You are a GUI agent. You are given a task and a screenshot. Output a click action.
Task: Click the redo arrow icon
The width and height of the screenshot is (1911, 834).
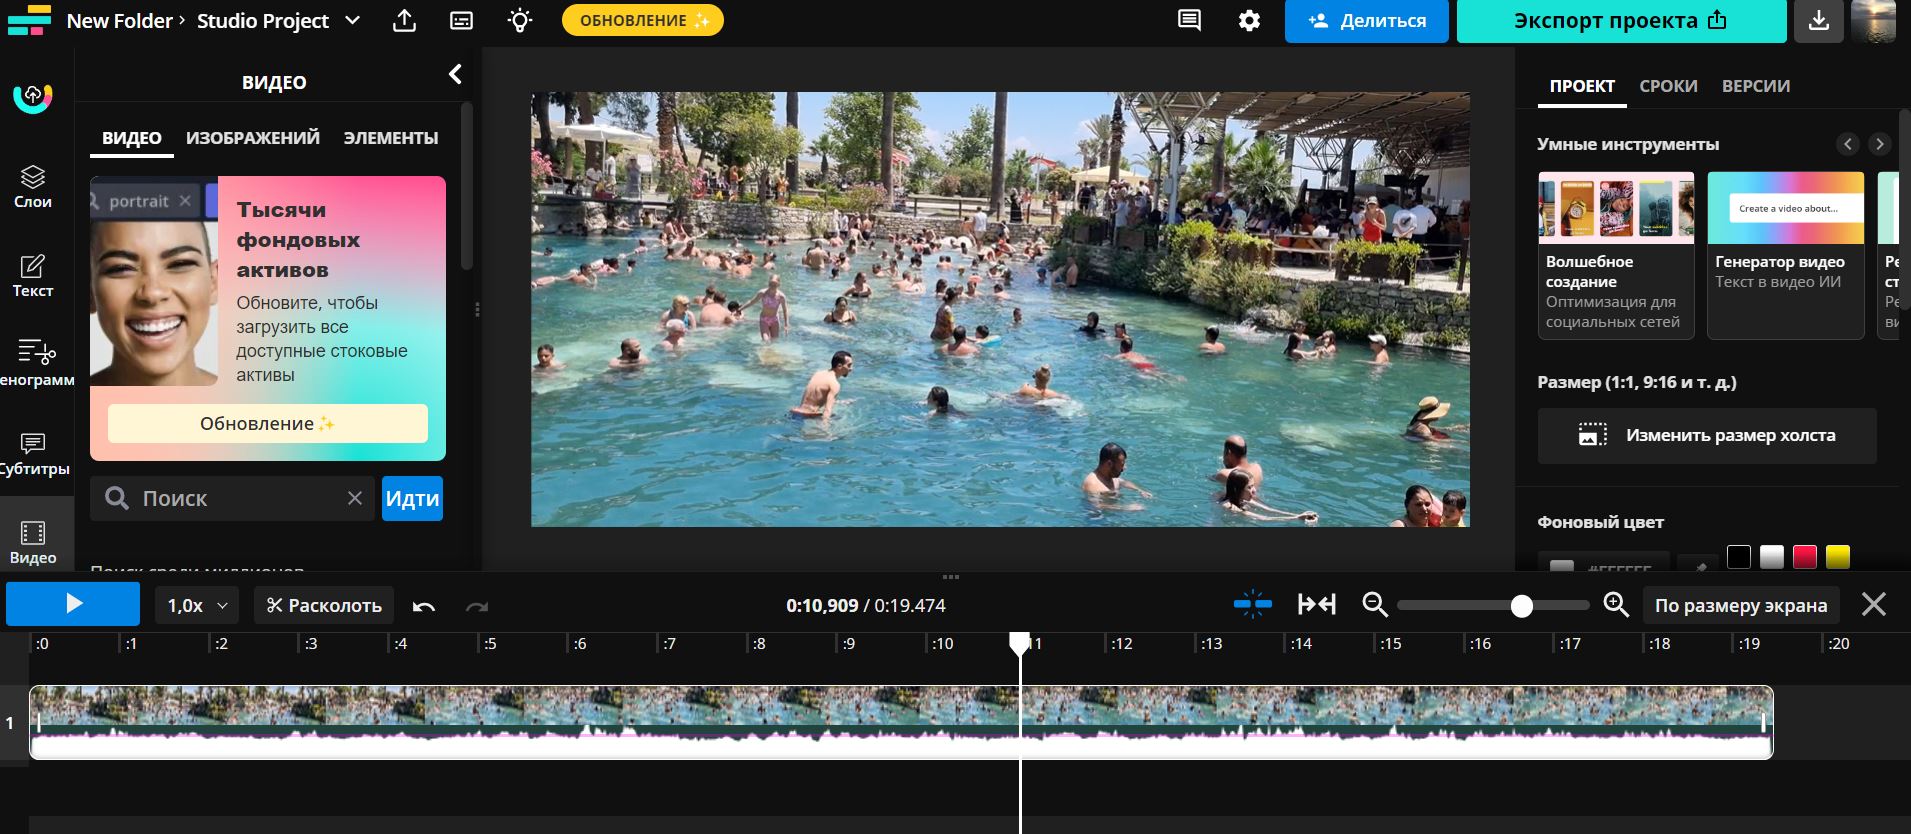click(x=477, y=606)
